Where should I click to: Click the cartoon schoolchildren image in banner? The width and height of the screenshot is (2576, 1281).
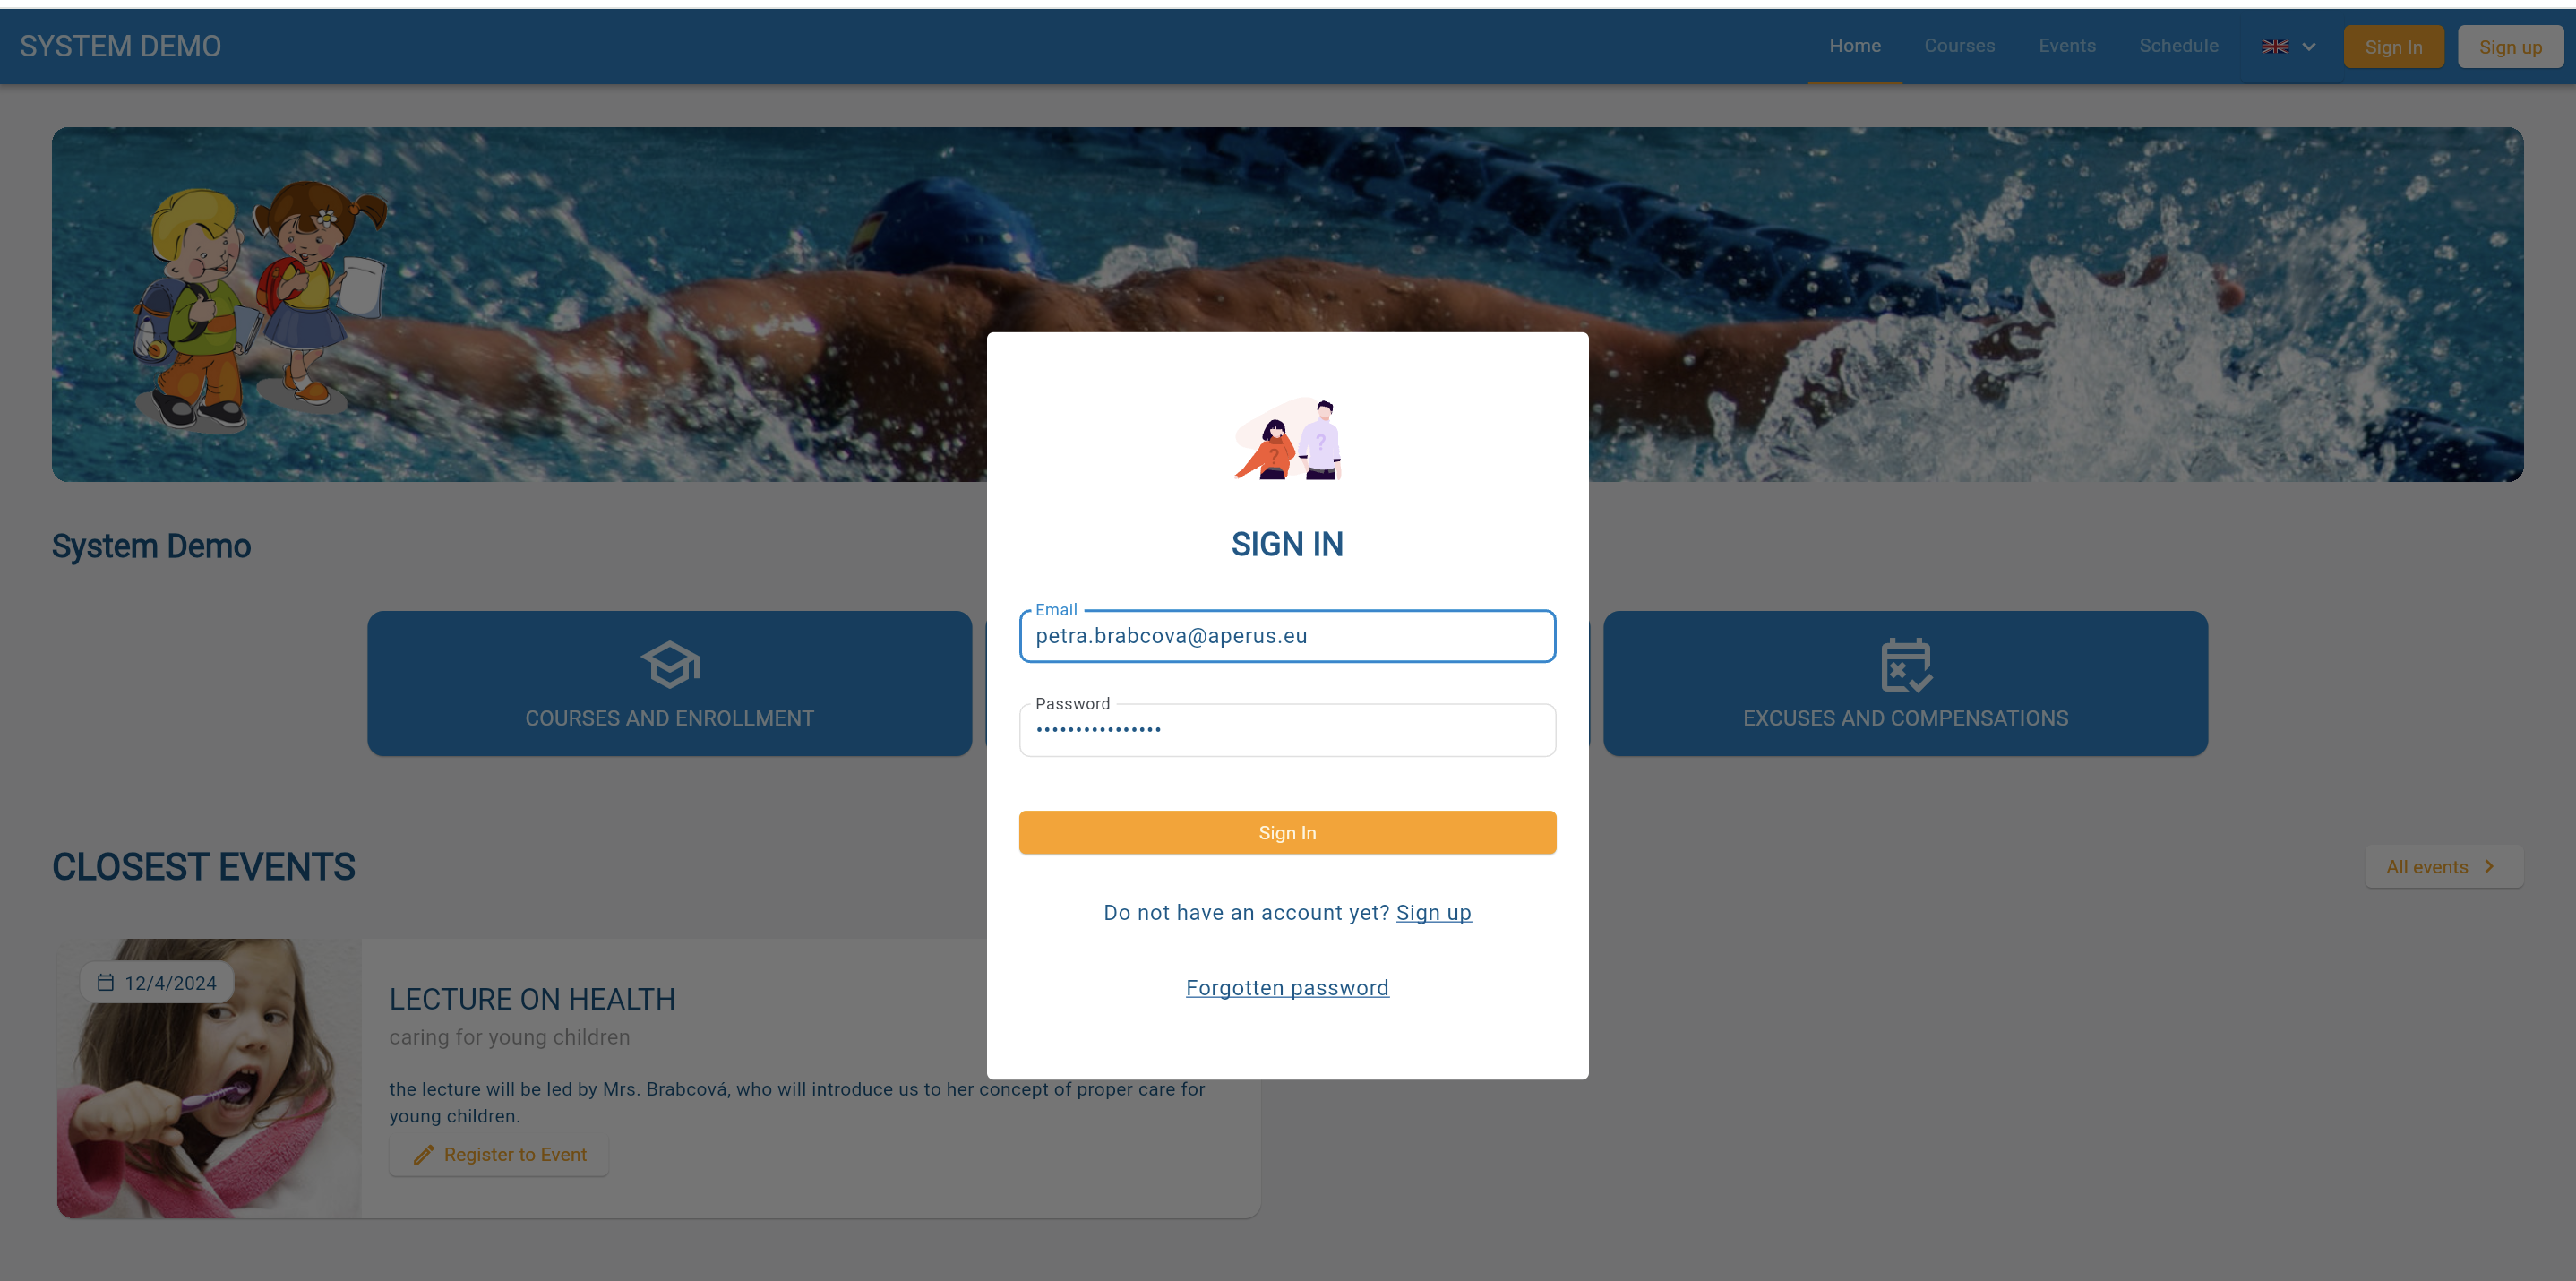point(260,305)
